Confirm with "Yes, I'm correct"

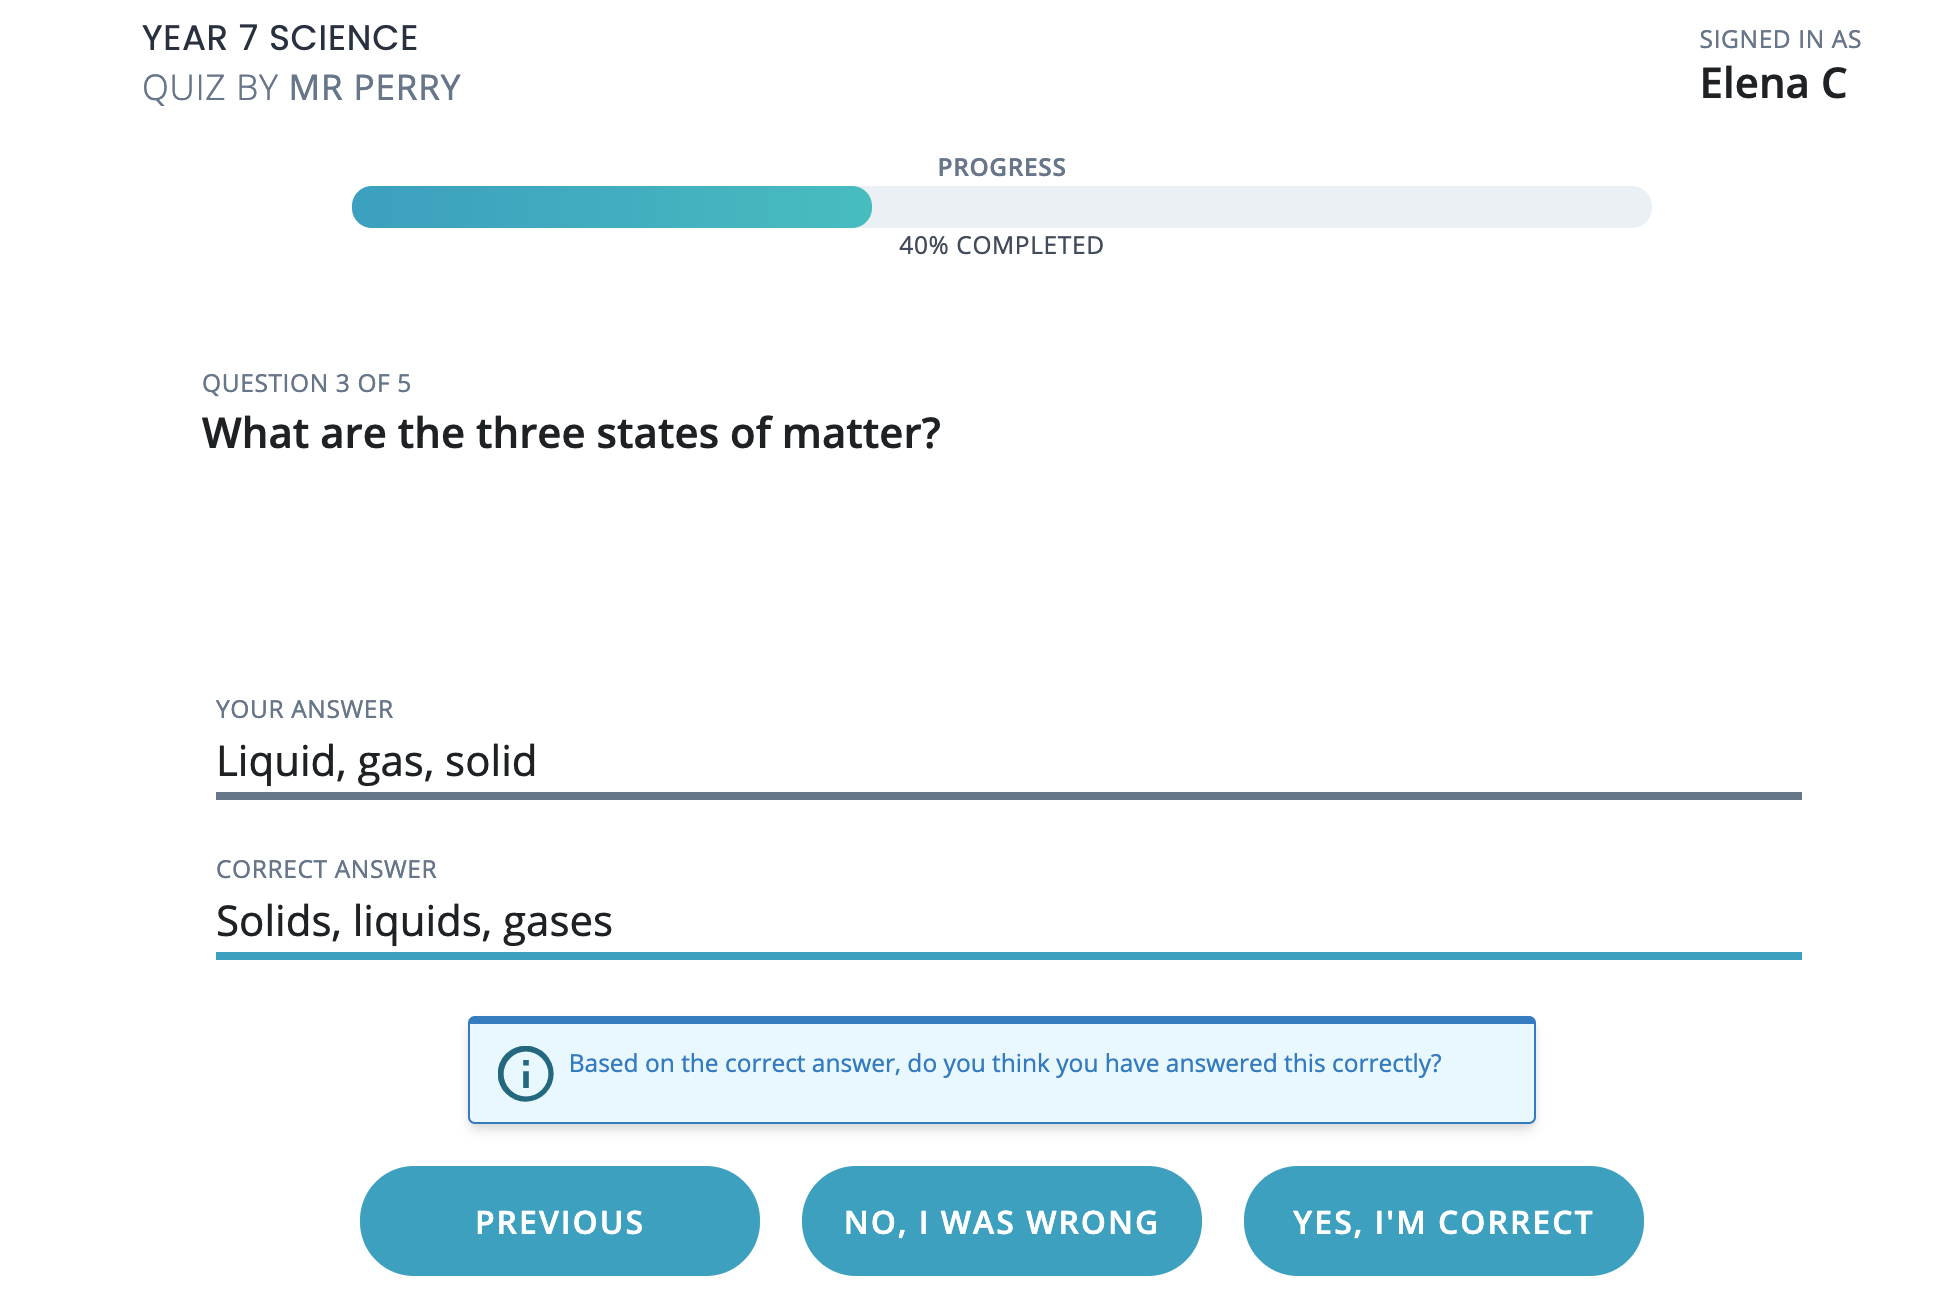tap(1443, 1221)
